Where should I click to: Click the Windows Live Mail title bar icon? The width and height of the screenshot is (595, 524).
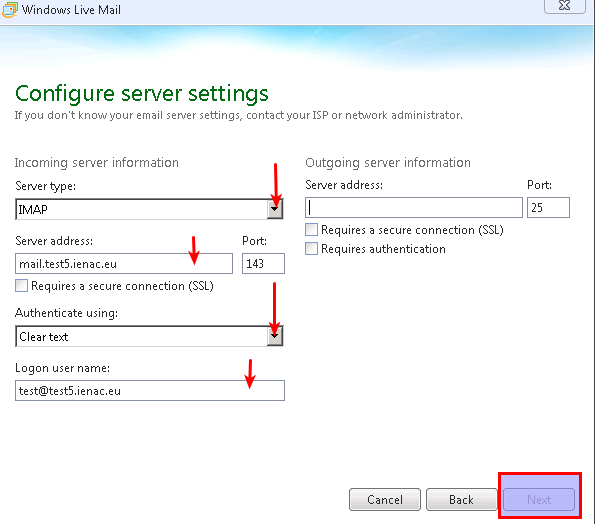tap(9, 9)
